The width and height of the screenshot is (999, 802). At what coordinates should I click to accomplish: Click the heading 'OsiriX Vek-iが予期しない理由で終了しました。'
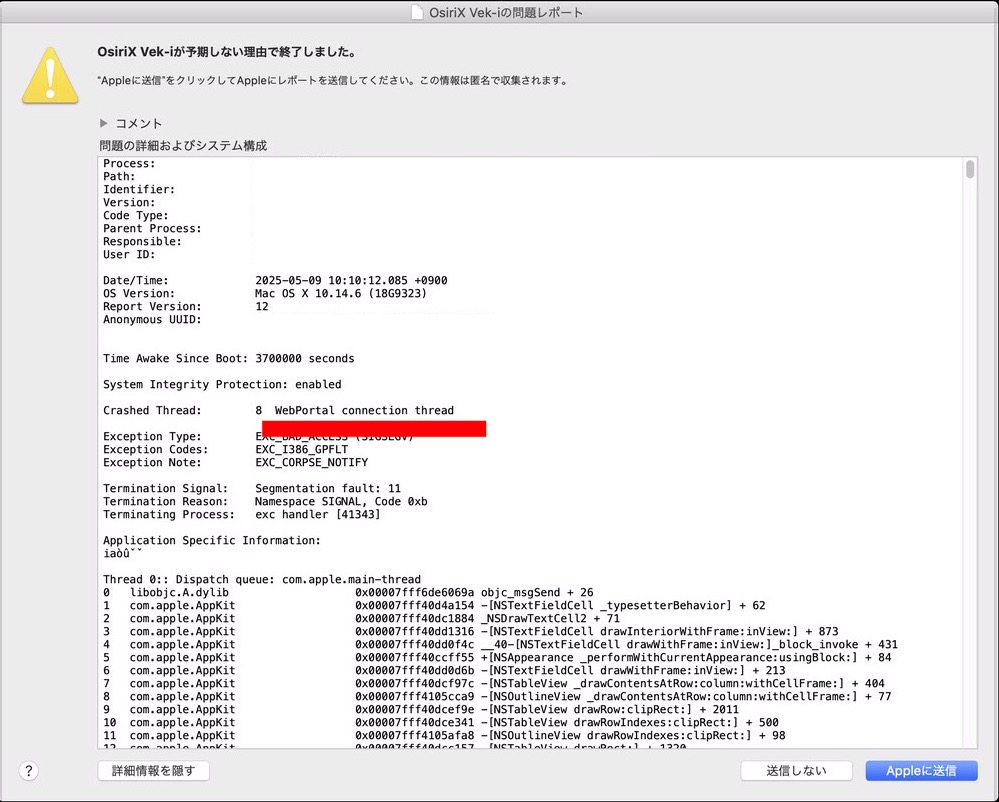(x=227, y=52)
